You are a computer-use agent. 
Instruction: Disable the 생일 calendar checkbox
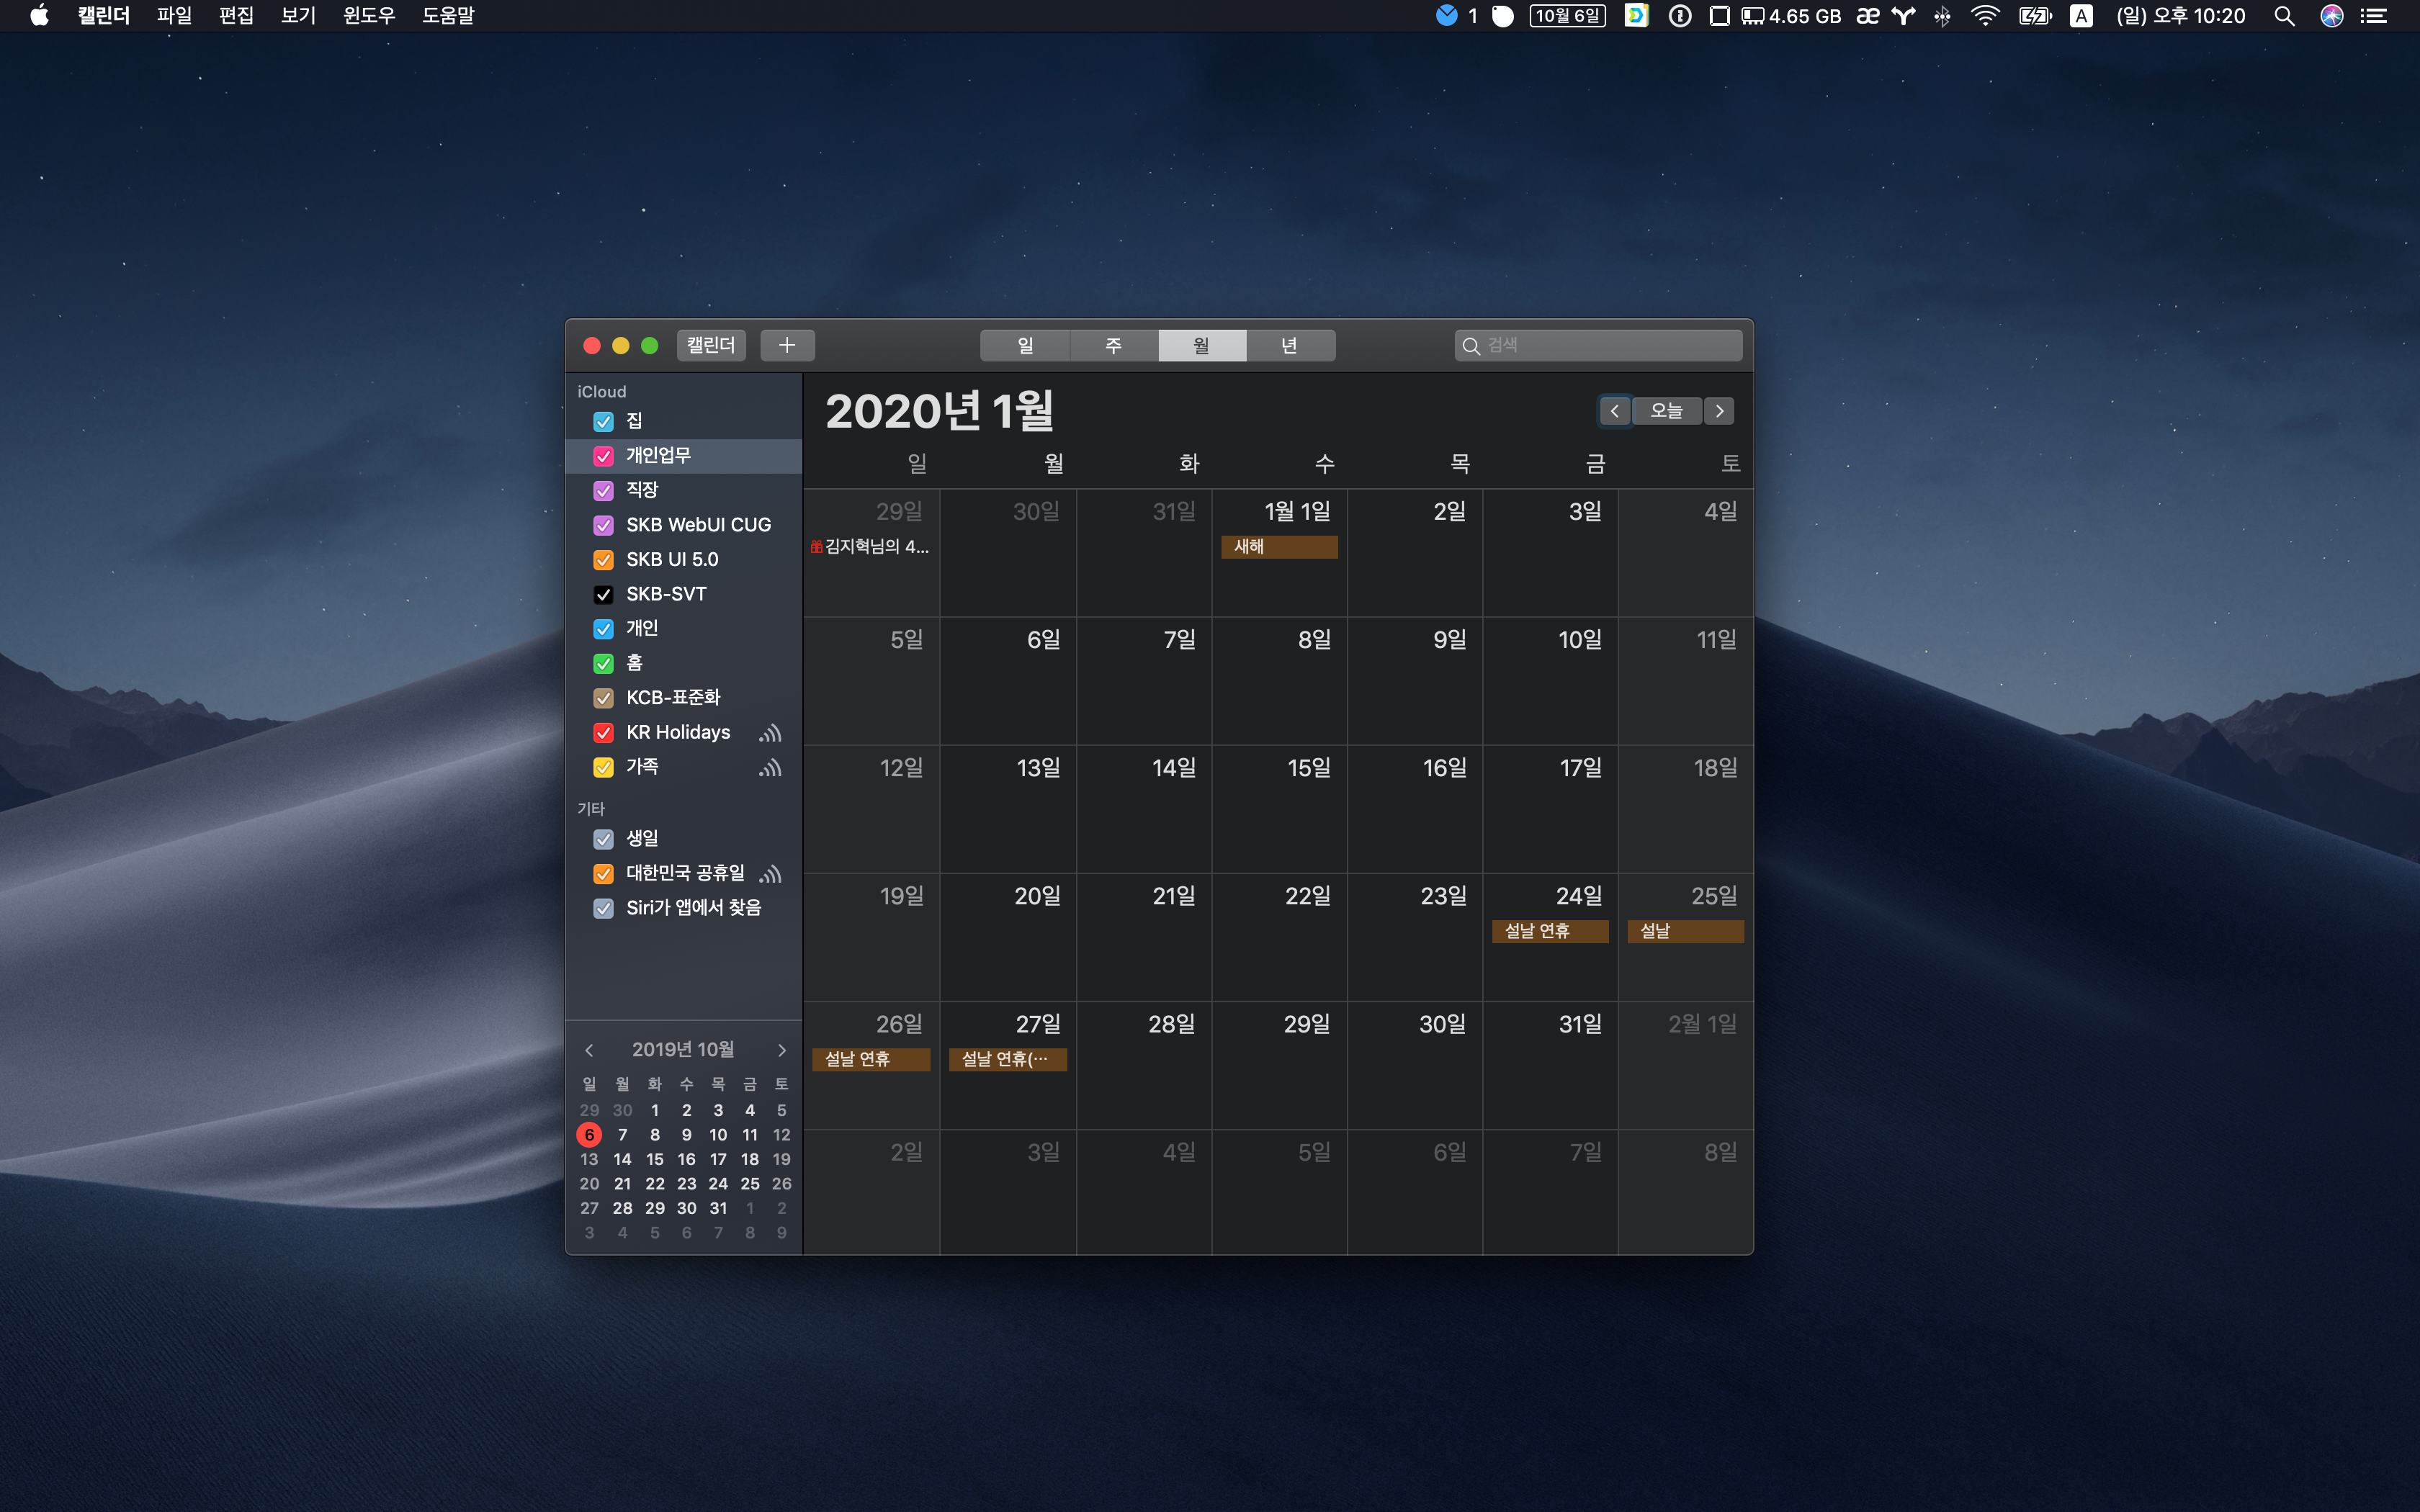tap(603, 839)
